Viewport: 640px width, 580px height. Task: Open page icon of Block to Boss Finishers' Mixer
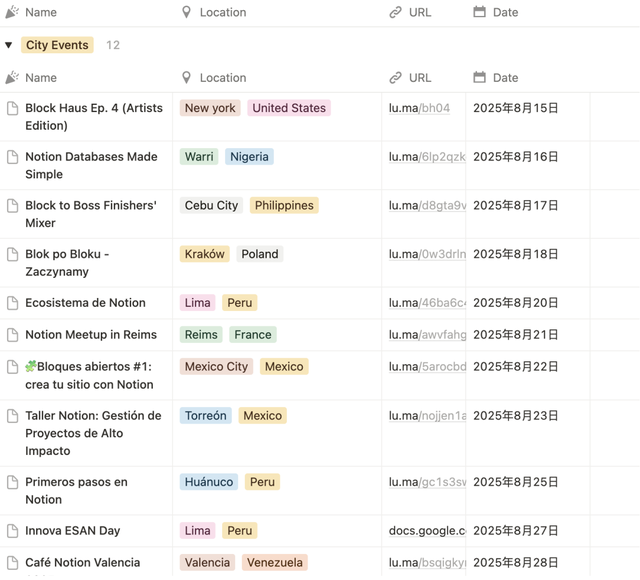pos(13,206)
